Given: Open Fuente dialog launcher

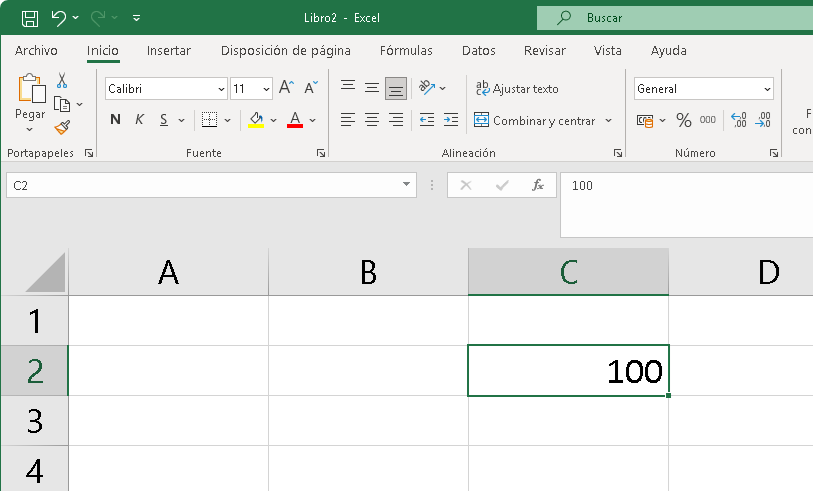Looking at the screenshot, I should [x=321, y=153].
